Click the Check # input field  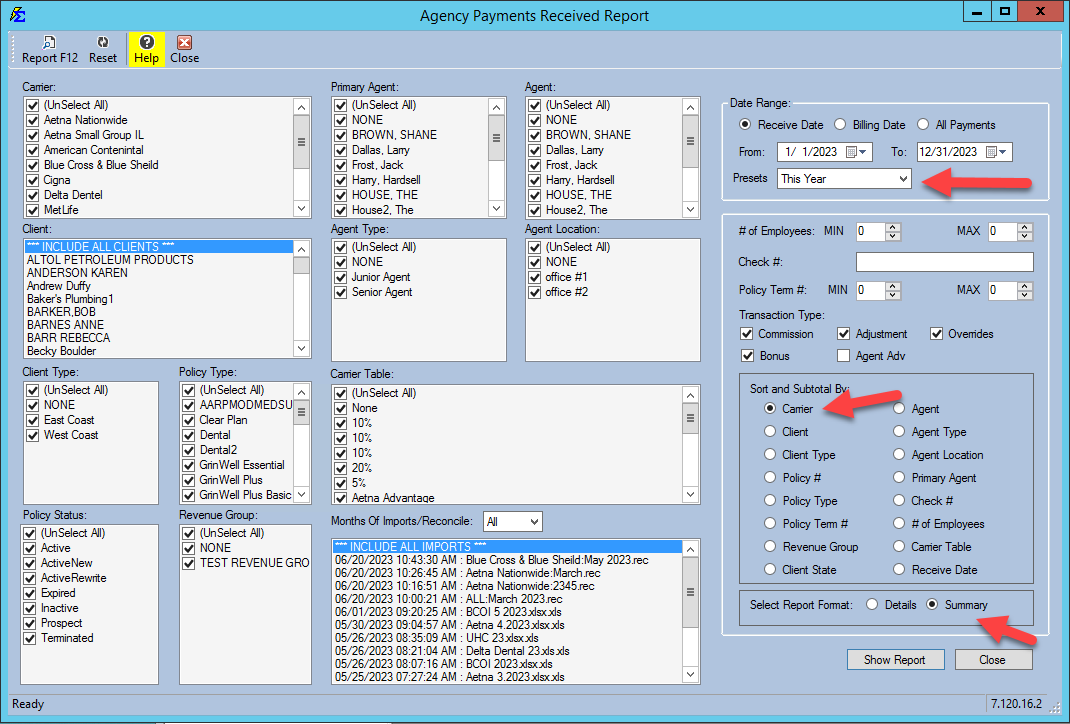click(x=944, y=262)
